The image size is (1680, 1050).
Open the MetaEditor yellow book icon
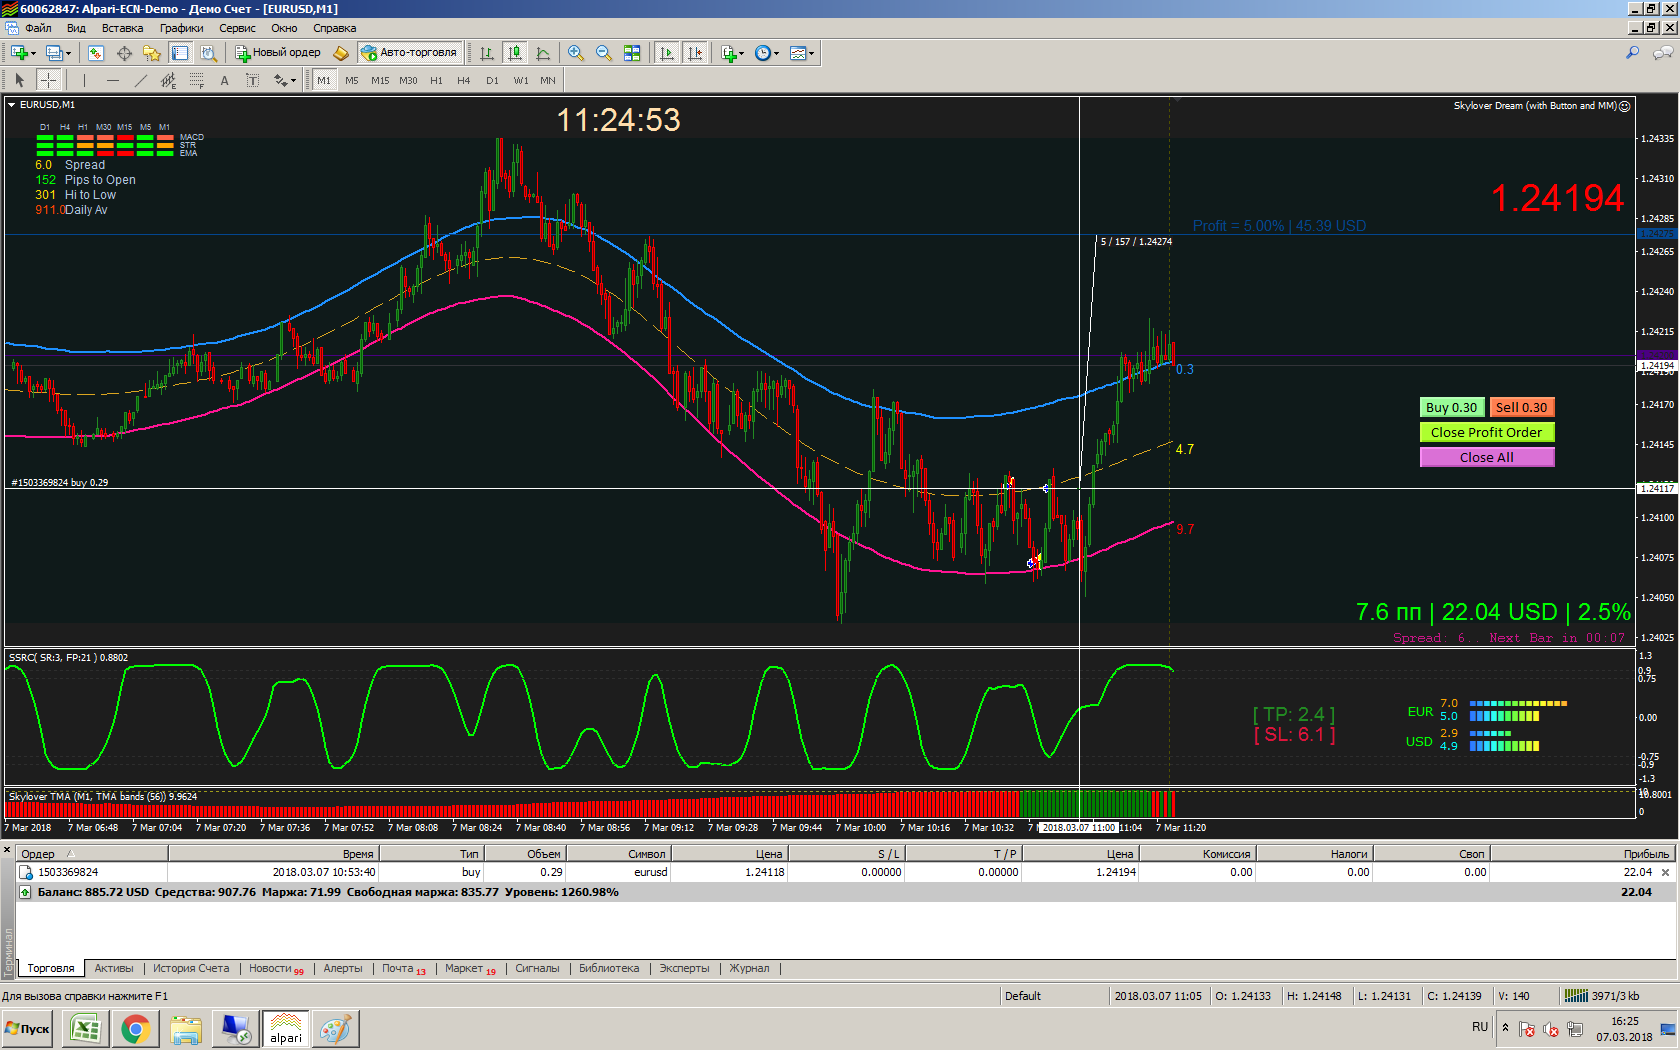click(341, 53)
